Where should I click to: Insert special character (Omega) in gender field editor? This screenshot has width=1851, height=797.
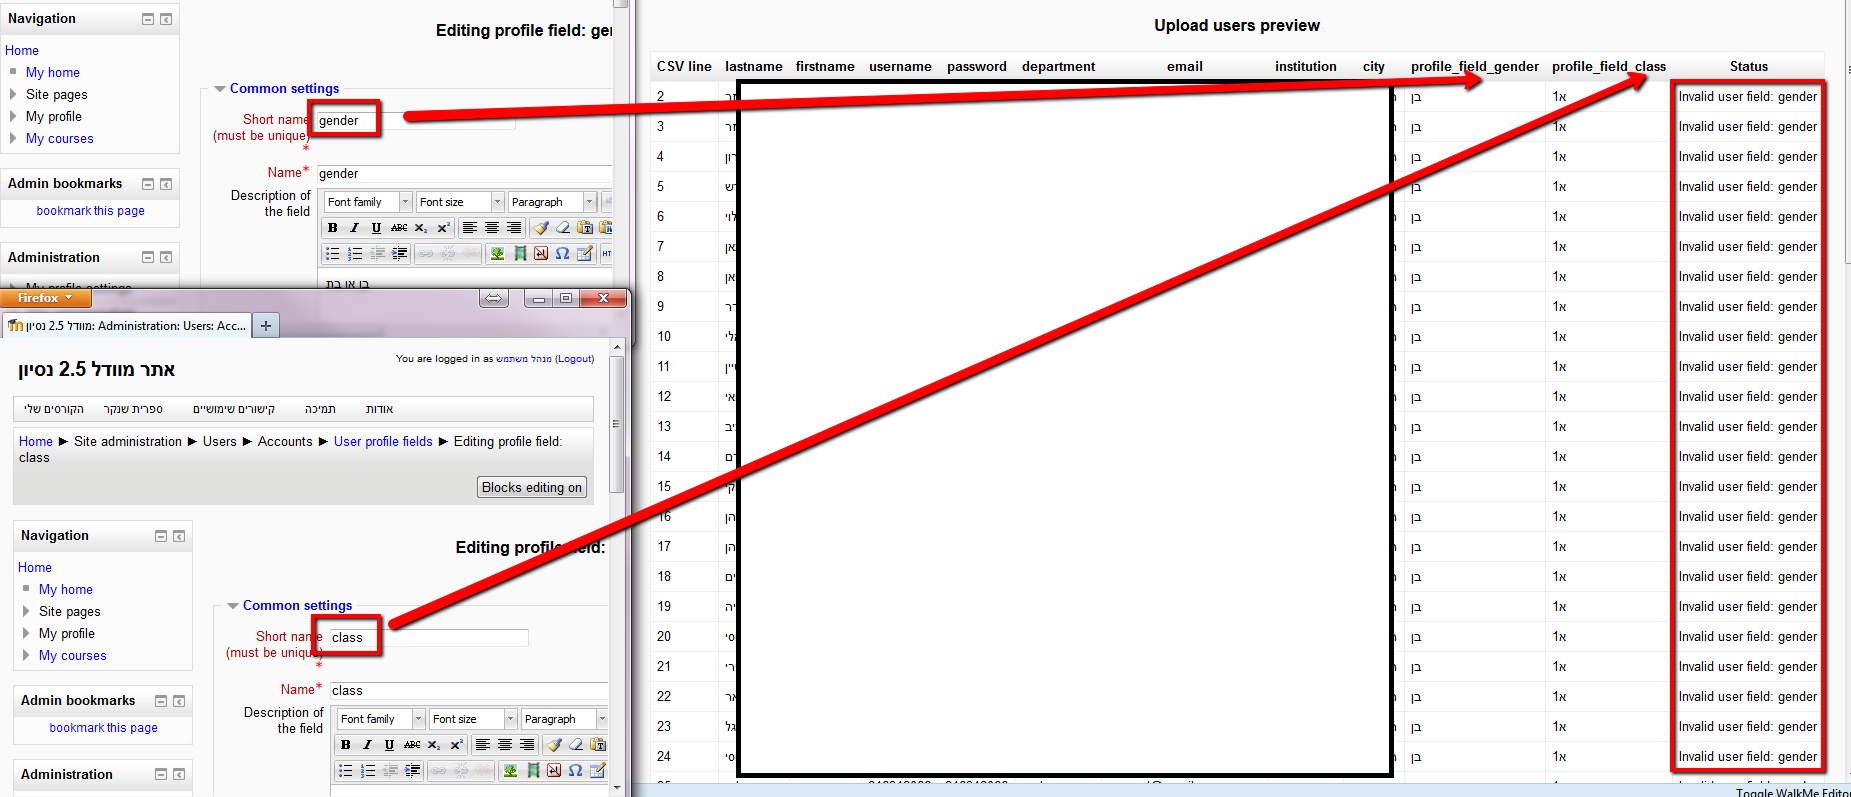[x=563, y=254]
